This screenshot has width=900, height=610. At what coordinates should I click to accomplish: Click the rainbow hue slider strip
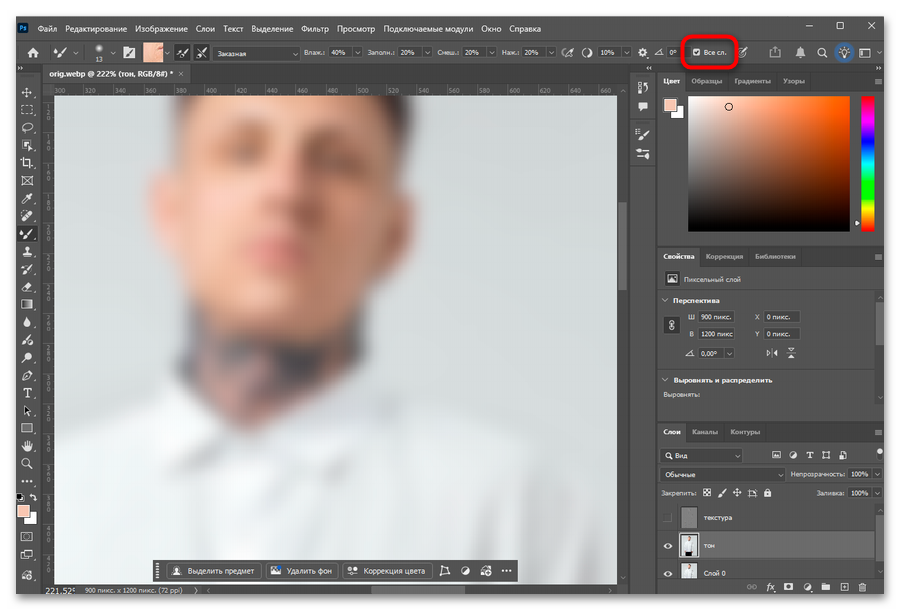[868, 164]
